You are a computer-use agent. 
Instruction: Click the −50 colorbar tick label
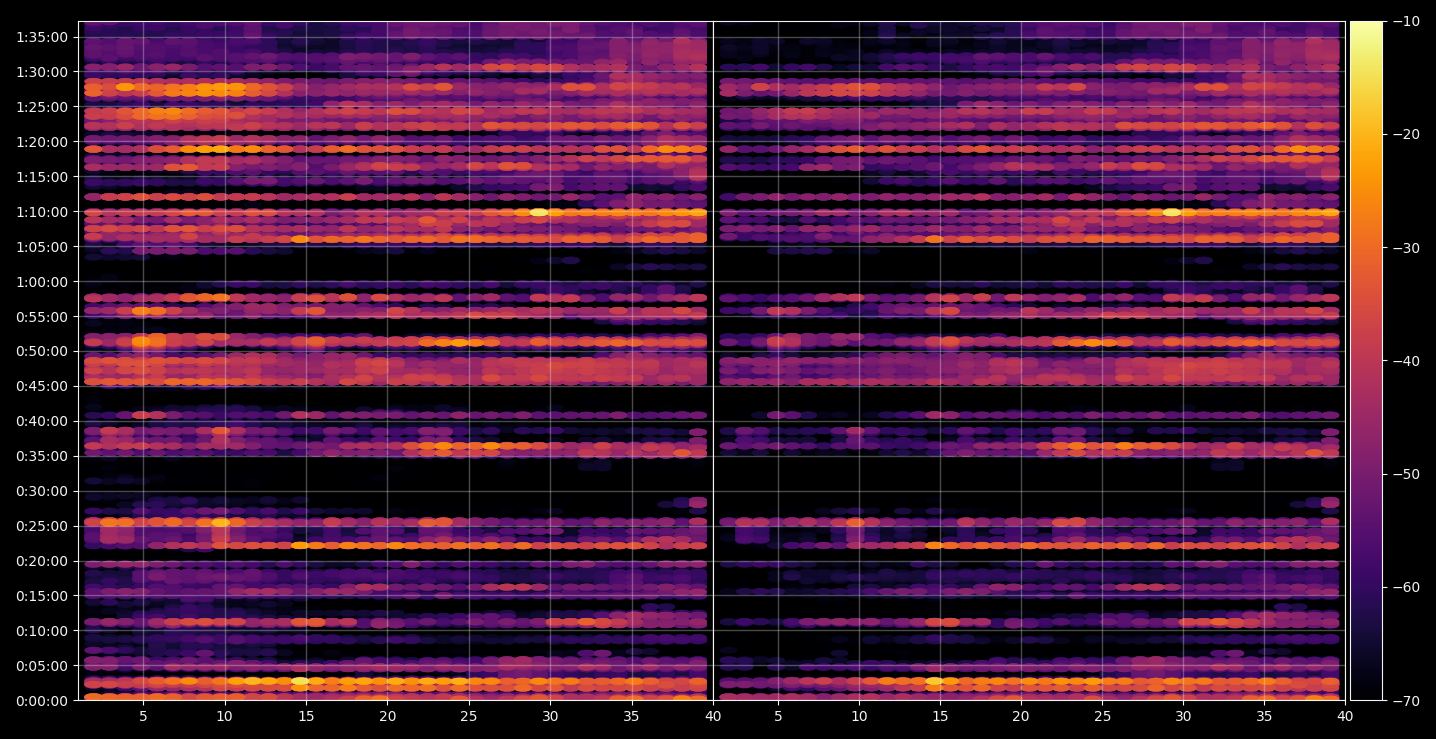pos(1406,474)
